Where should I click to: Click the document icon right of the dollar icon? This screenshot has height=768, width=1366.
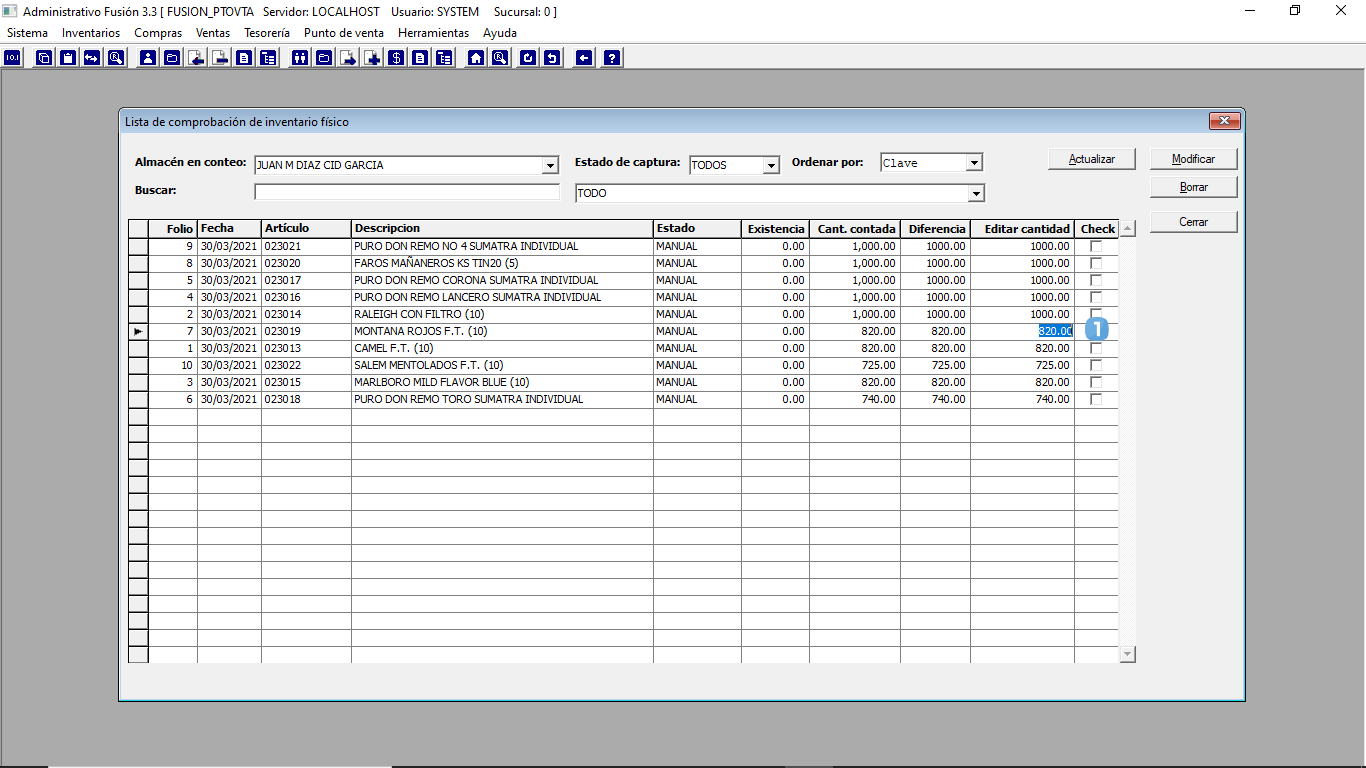click(420, 58)
